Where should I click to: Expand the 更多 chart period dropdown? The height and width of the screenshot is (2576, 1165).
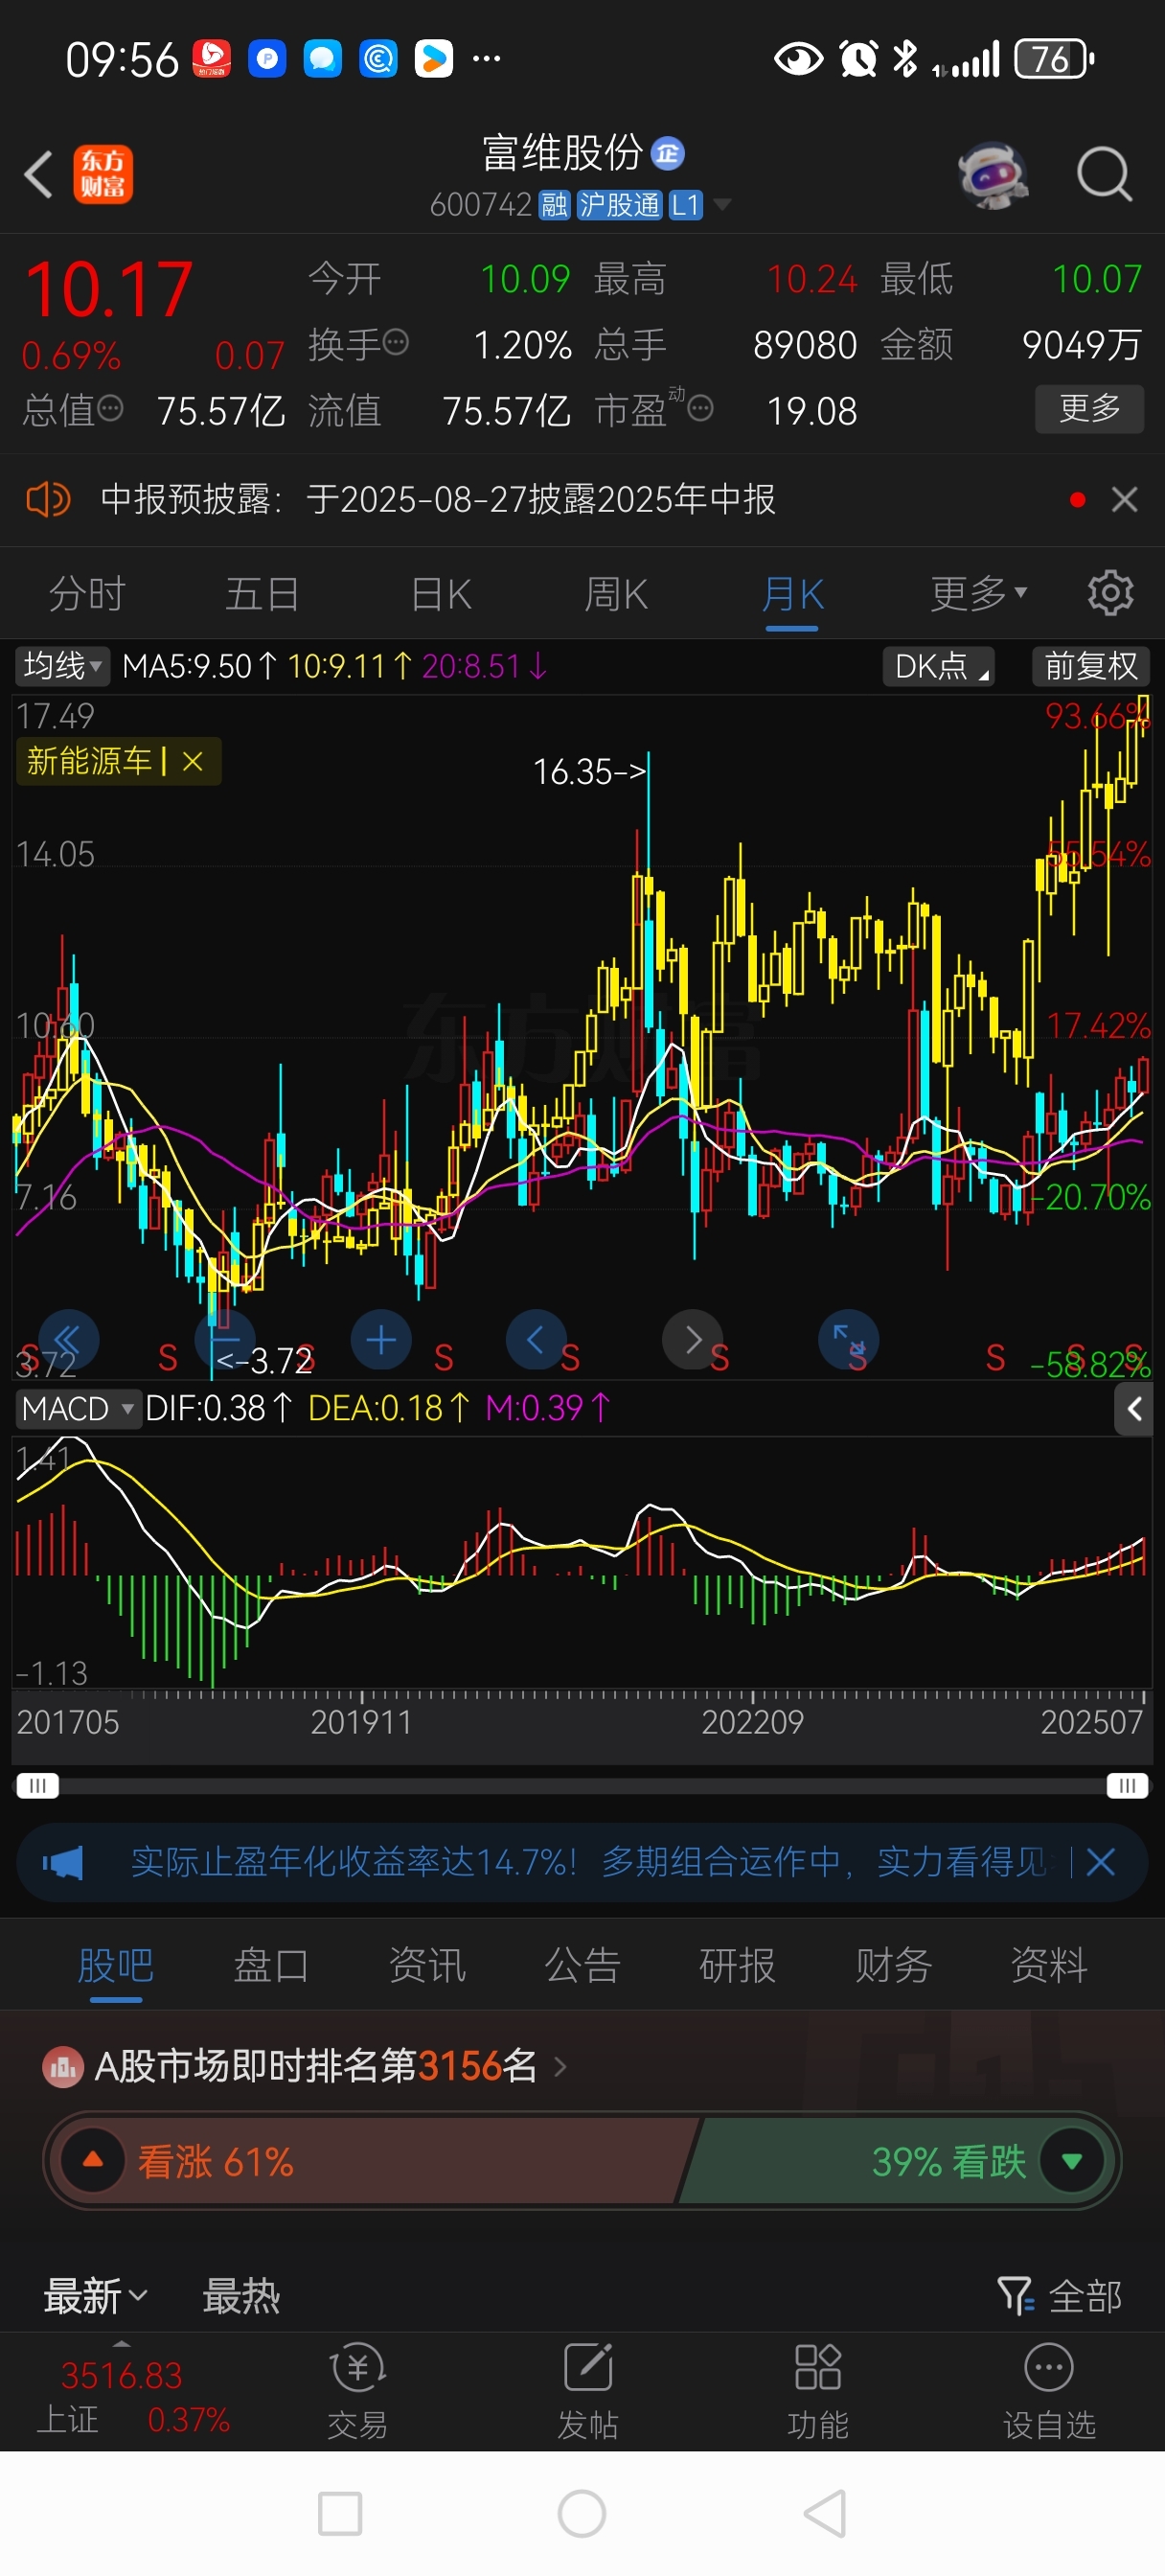[979, 593]
